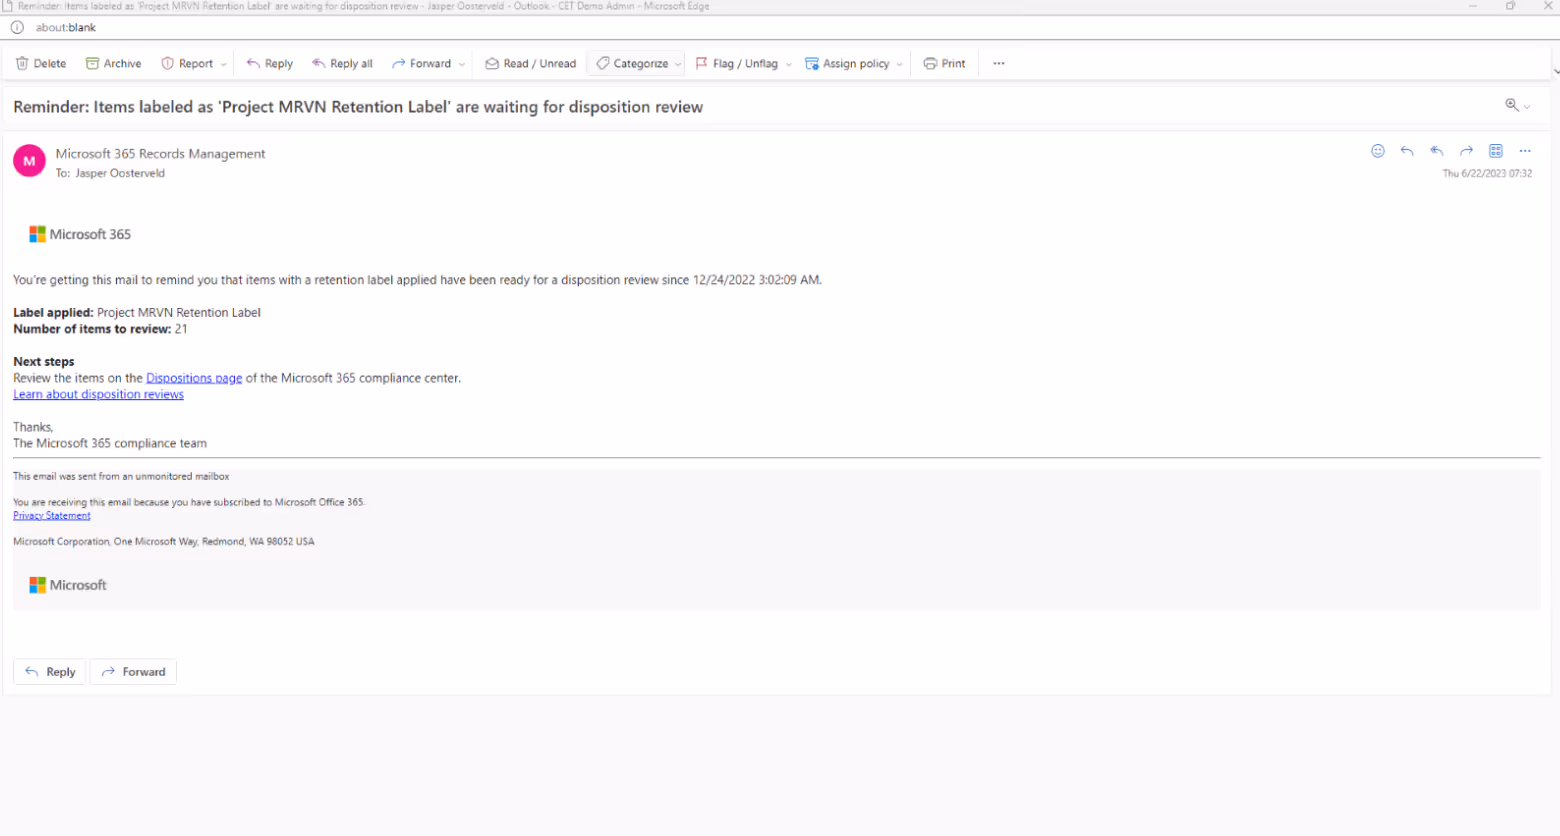Image resolution: width=1560 pixels, height=836 pixels.
Task: Click the Microsoft Corporation address line
Action: pos(164,542)
